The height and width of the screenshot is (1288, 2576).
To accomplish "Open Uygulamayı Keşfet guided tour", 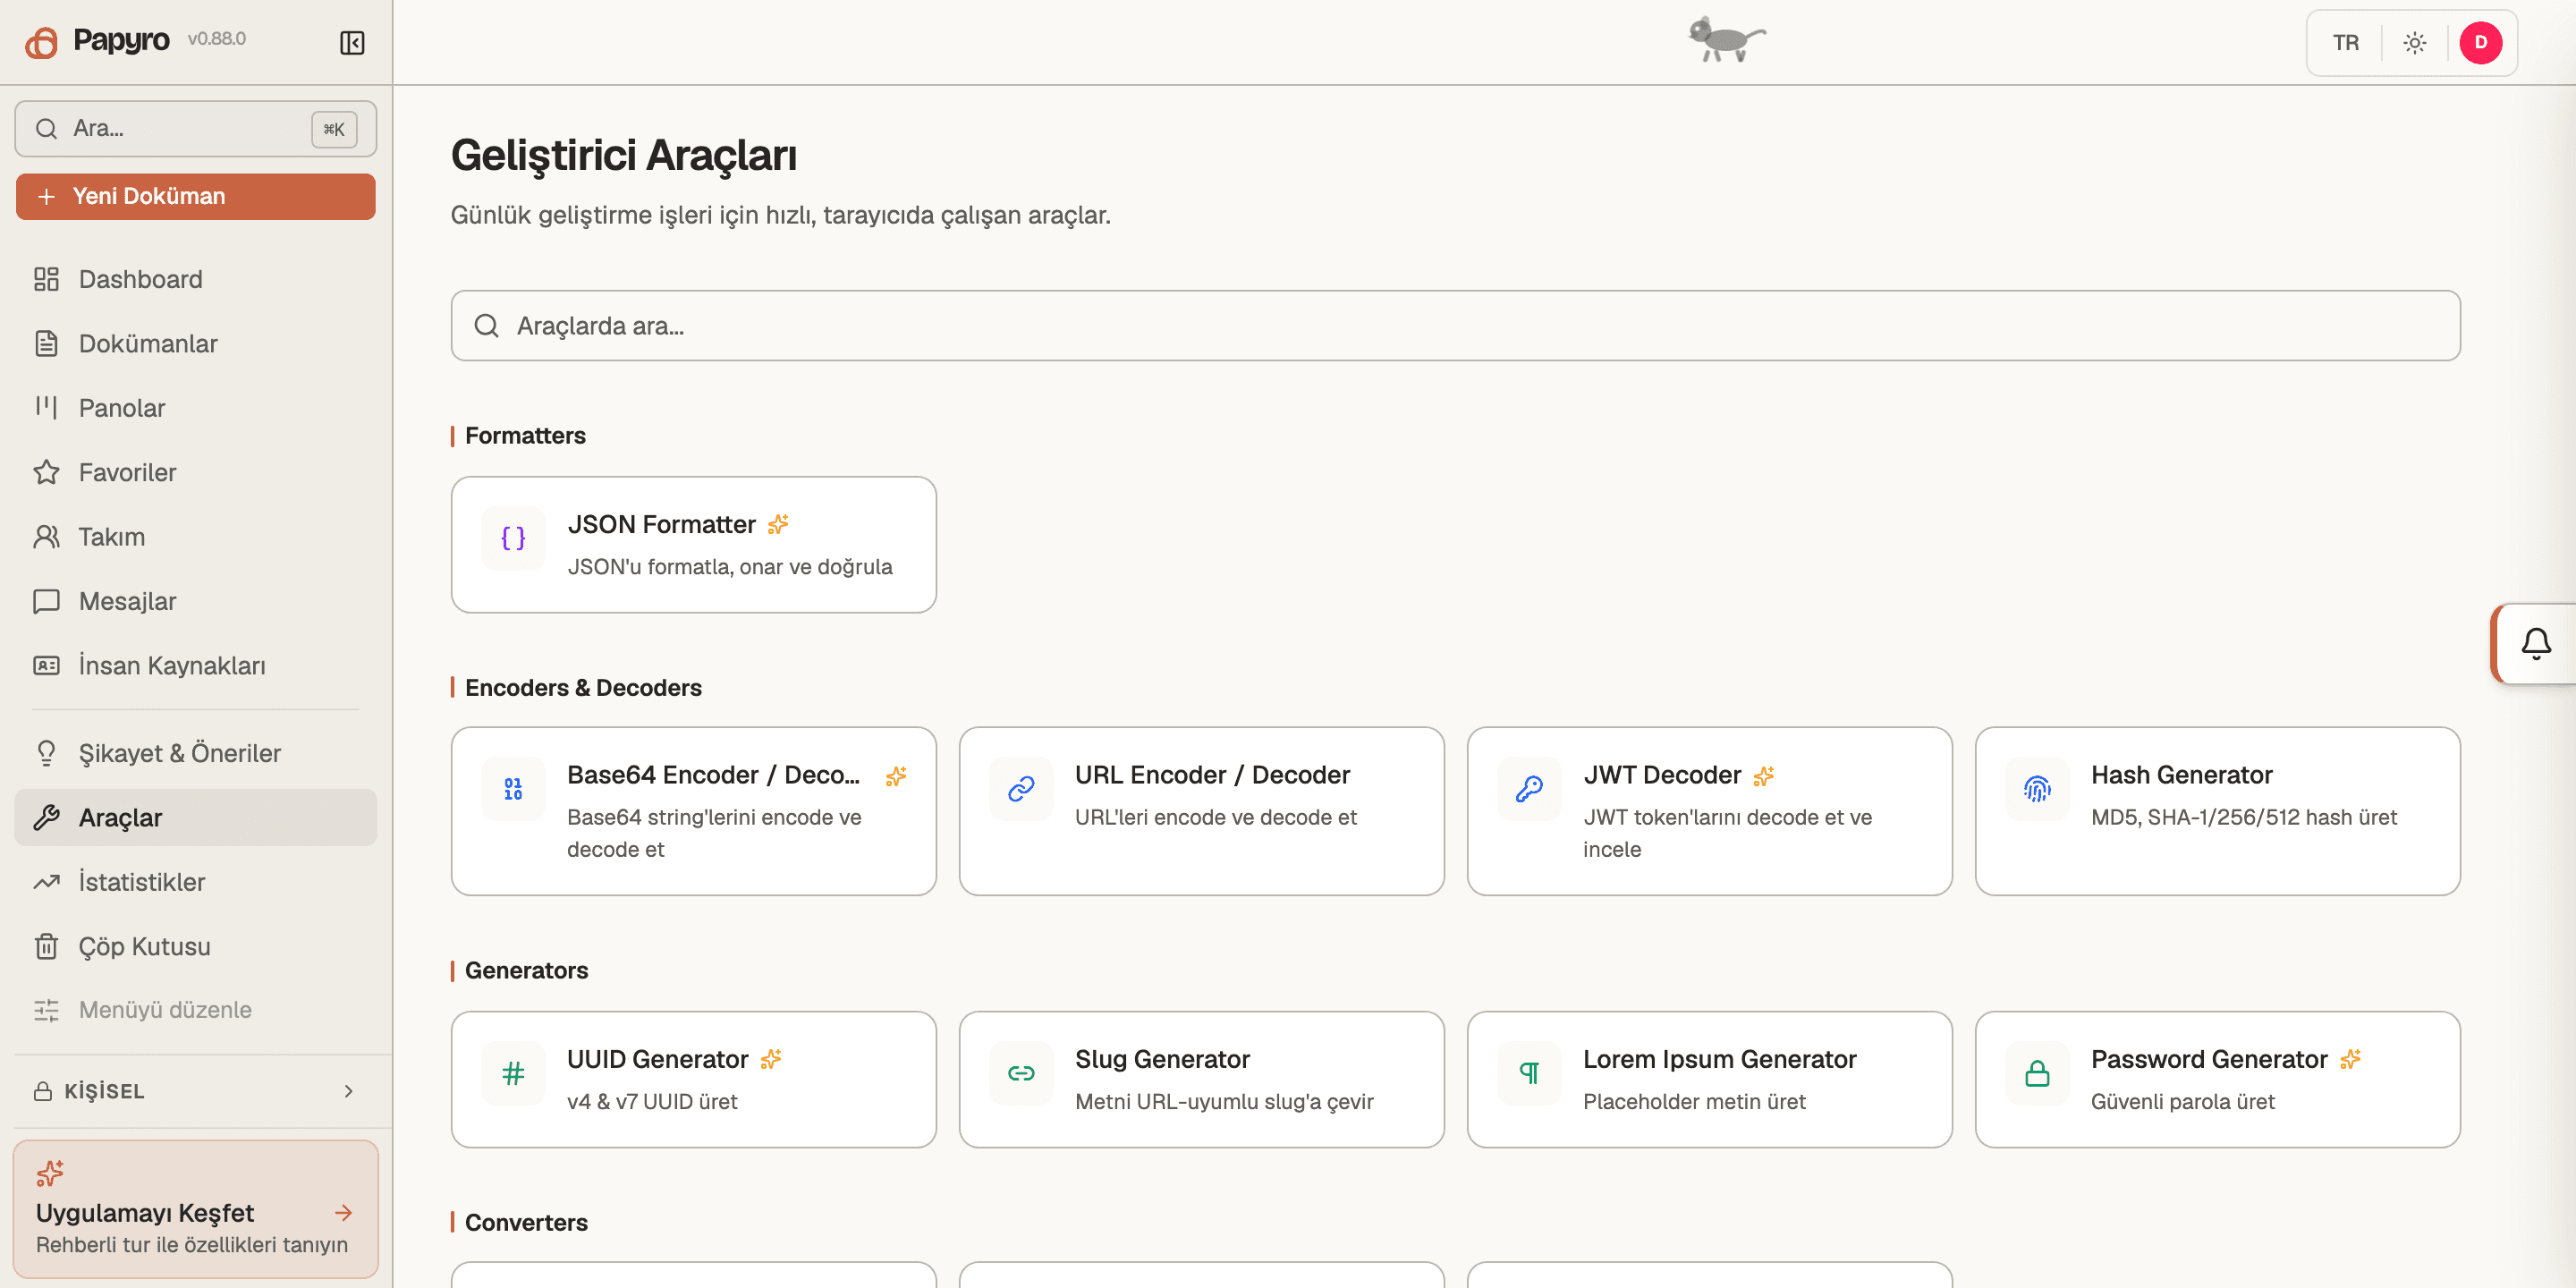I will click(x=195, y=1209).
